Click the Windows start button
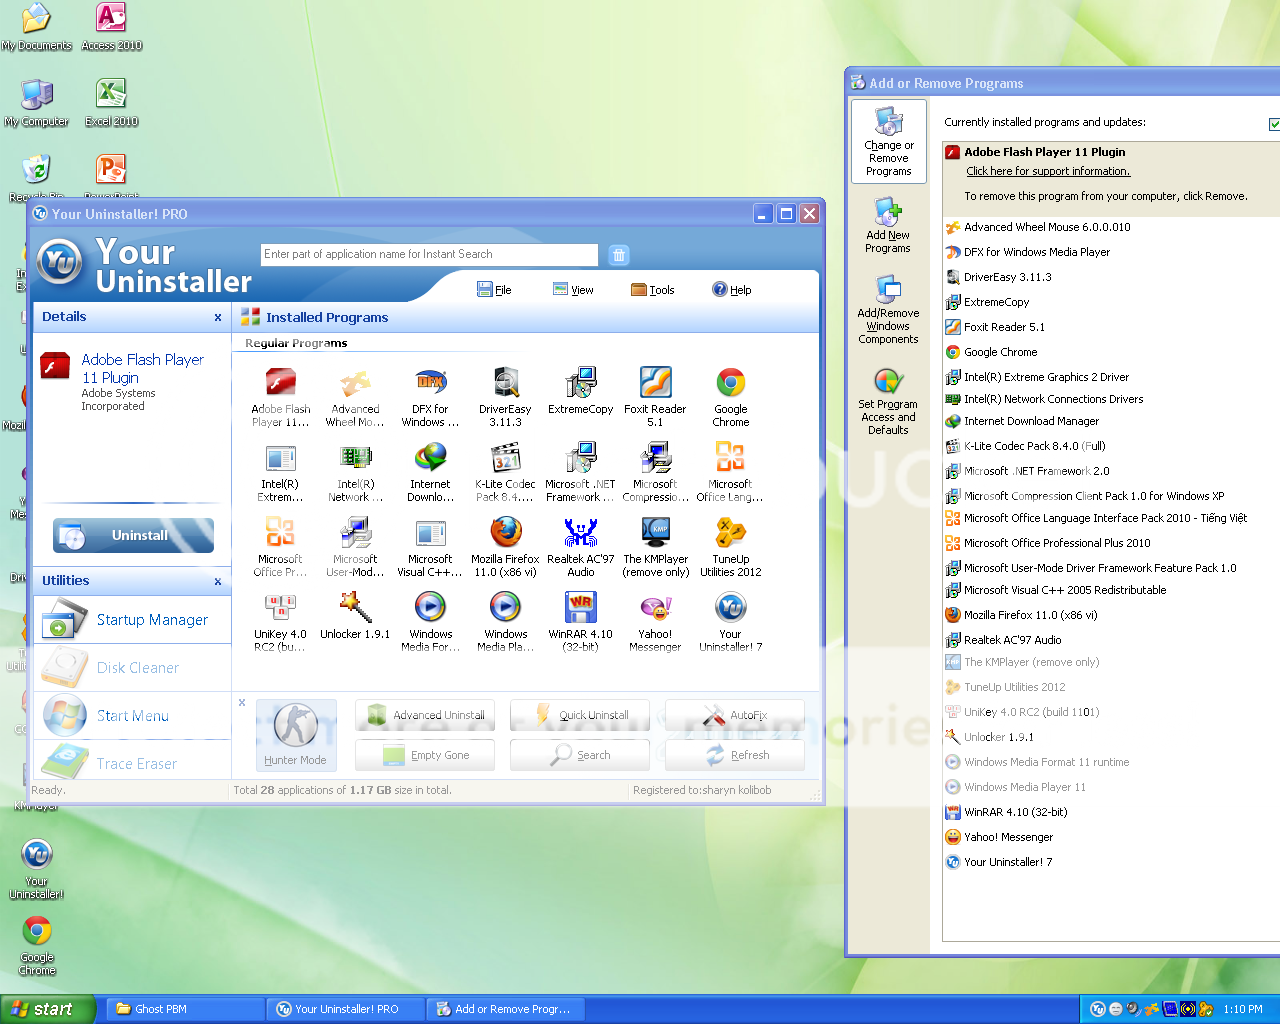The height and width of the screenshot is (1024, 1280). 47,1009
